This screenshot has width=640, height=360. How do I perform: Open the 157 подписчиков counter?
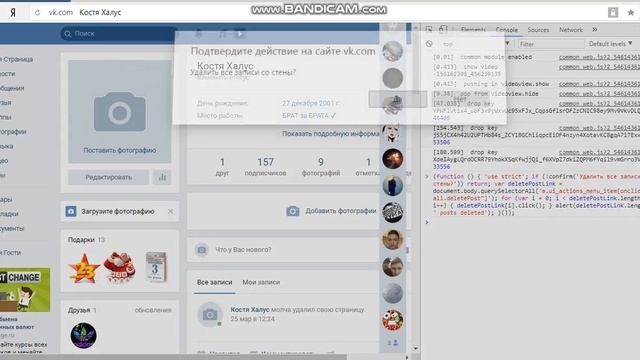pos(265,167)
